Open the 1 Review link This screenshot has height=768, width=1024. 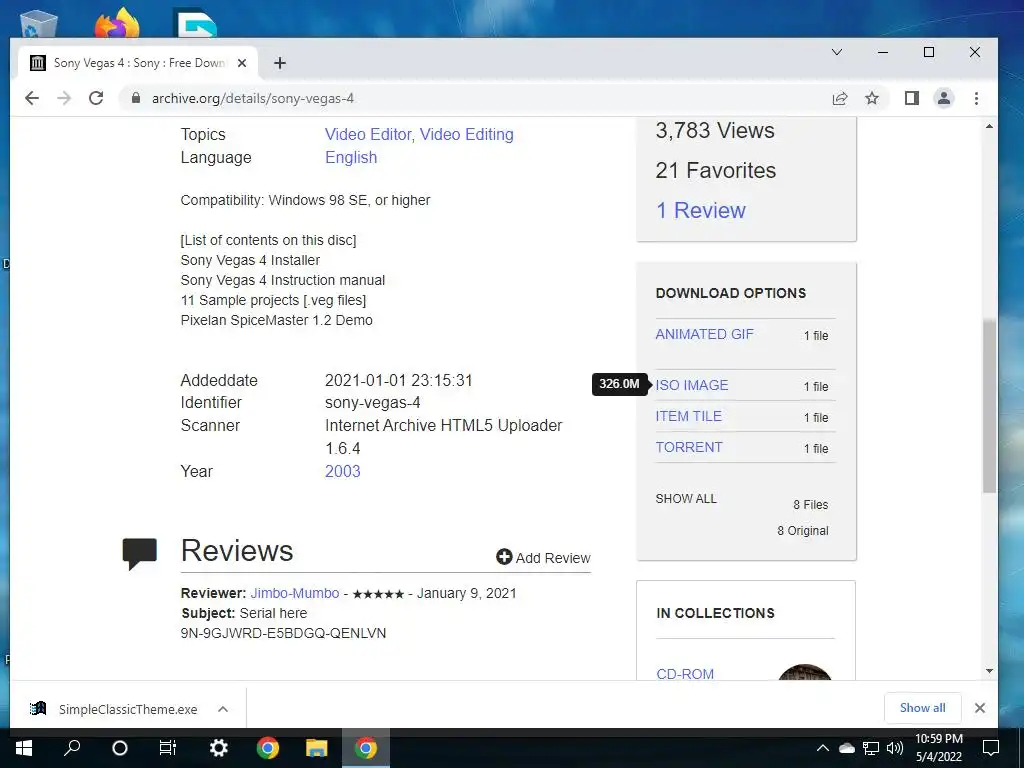coord(701,210)
